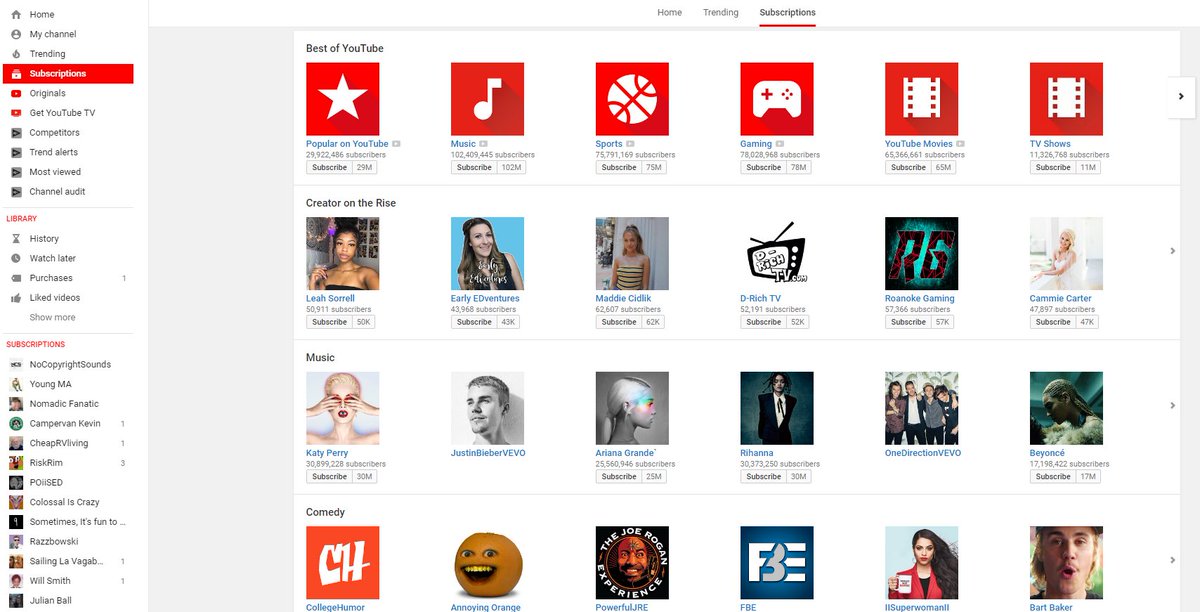Image resolution: width=1200 pixels, height=612 pixels.
Task: Click the Music row next arrow
Action: point(1172,405)
